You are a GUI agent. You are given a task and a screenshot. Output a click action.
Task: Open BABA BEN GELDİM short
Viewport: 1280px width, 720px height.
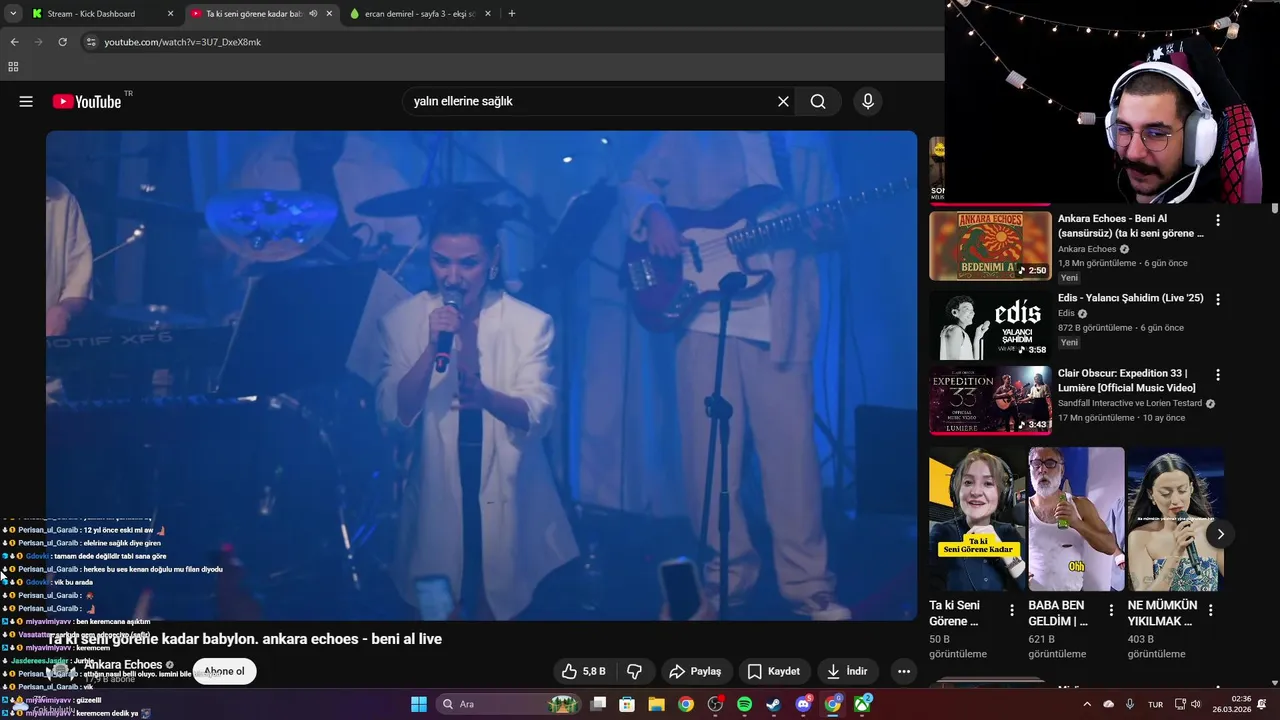point(1076,519)
